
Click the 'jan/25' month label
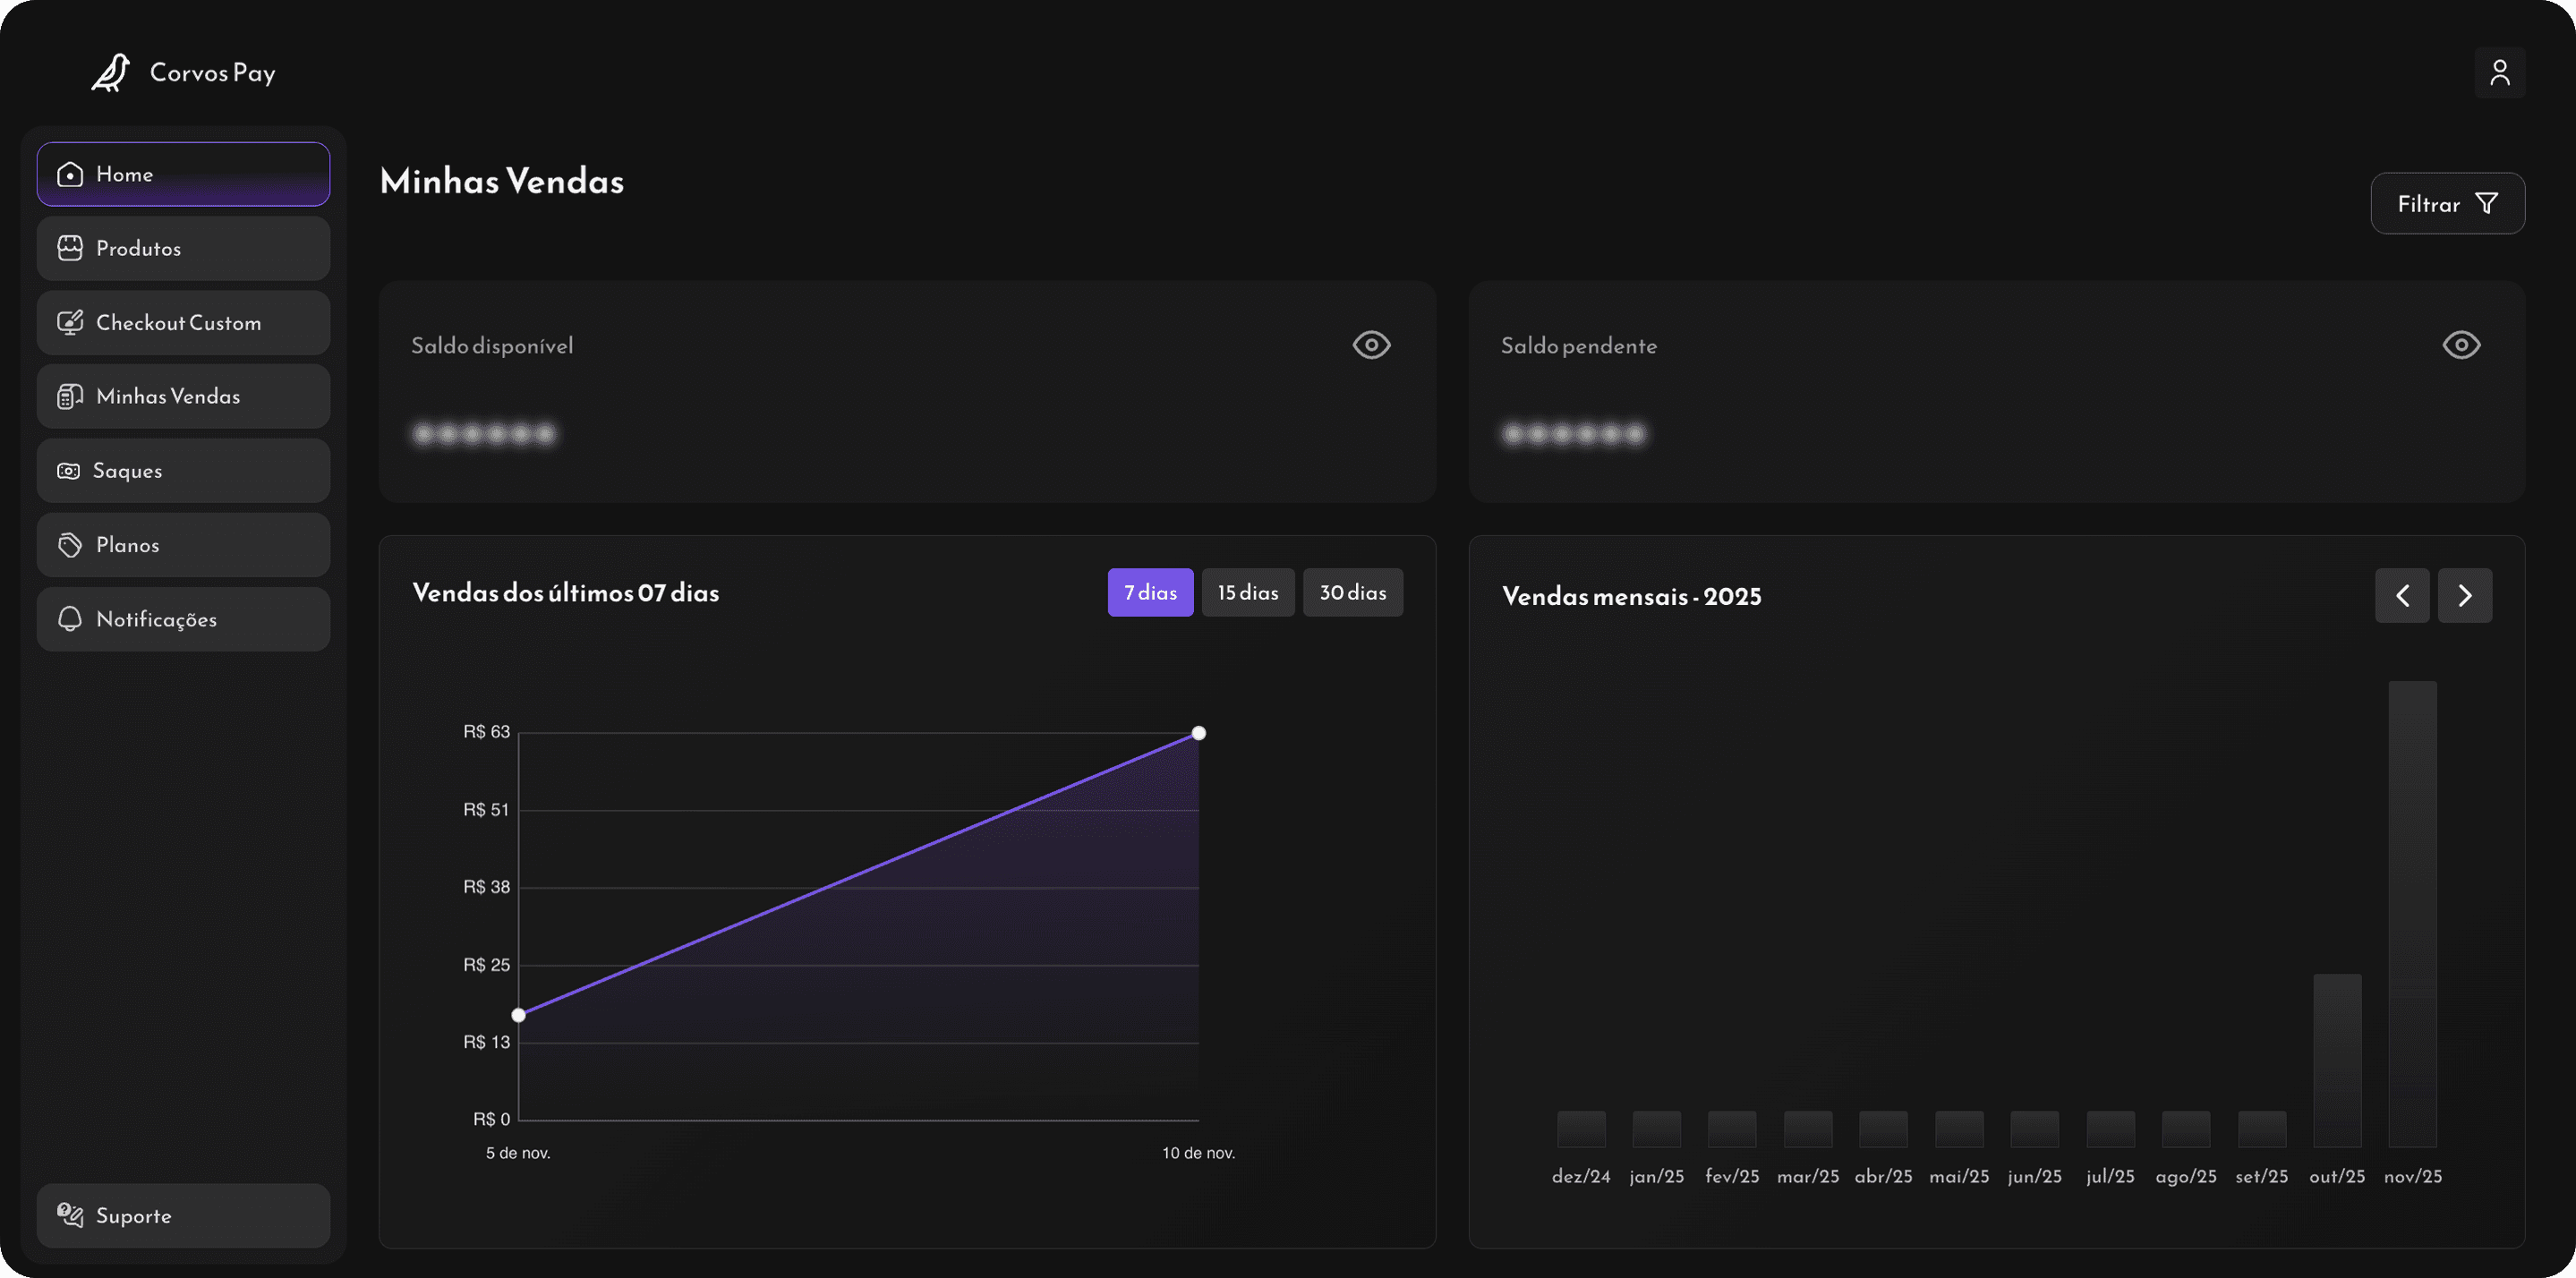(1656, 1177)
